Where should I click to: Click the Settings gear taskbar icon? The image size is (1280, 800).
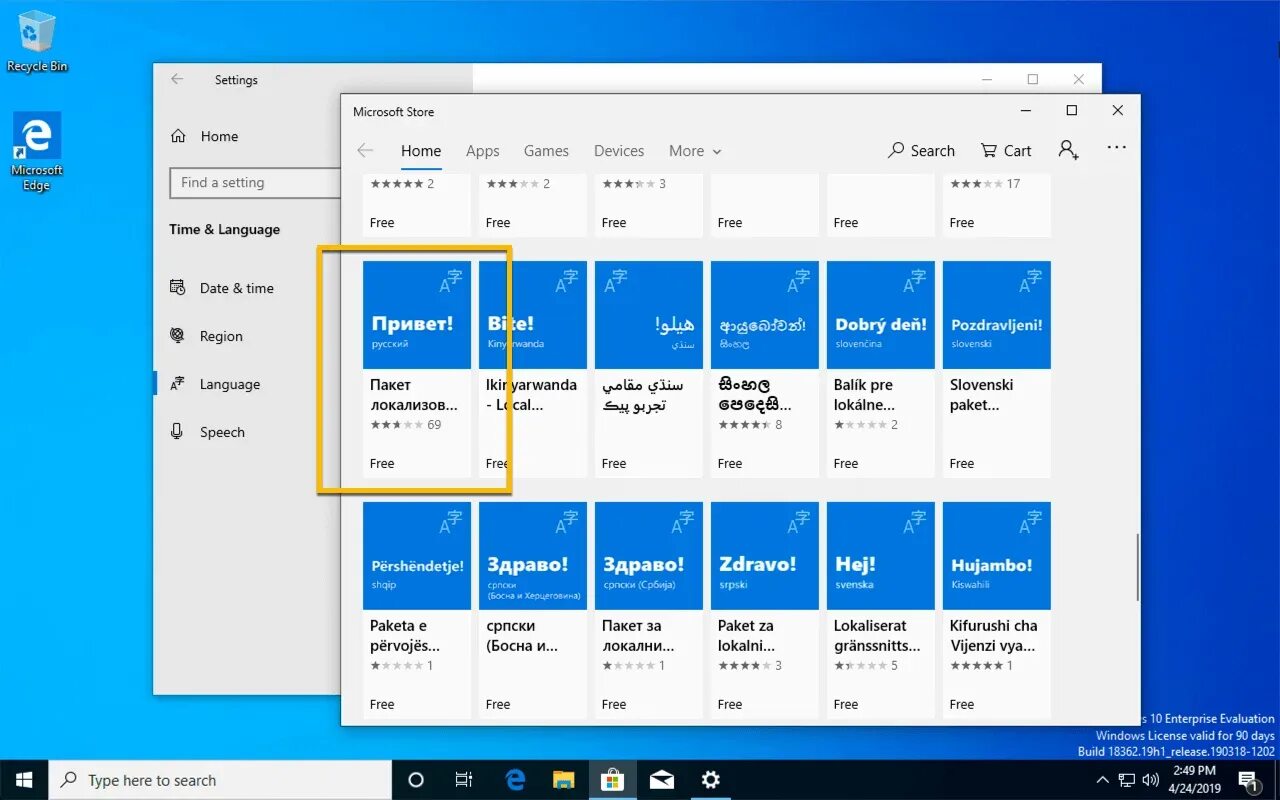tap(710, 780)
